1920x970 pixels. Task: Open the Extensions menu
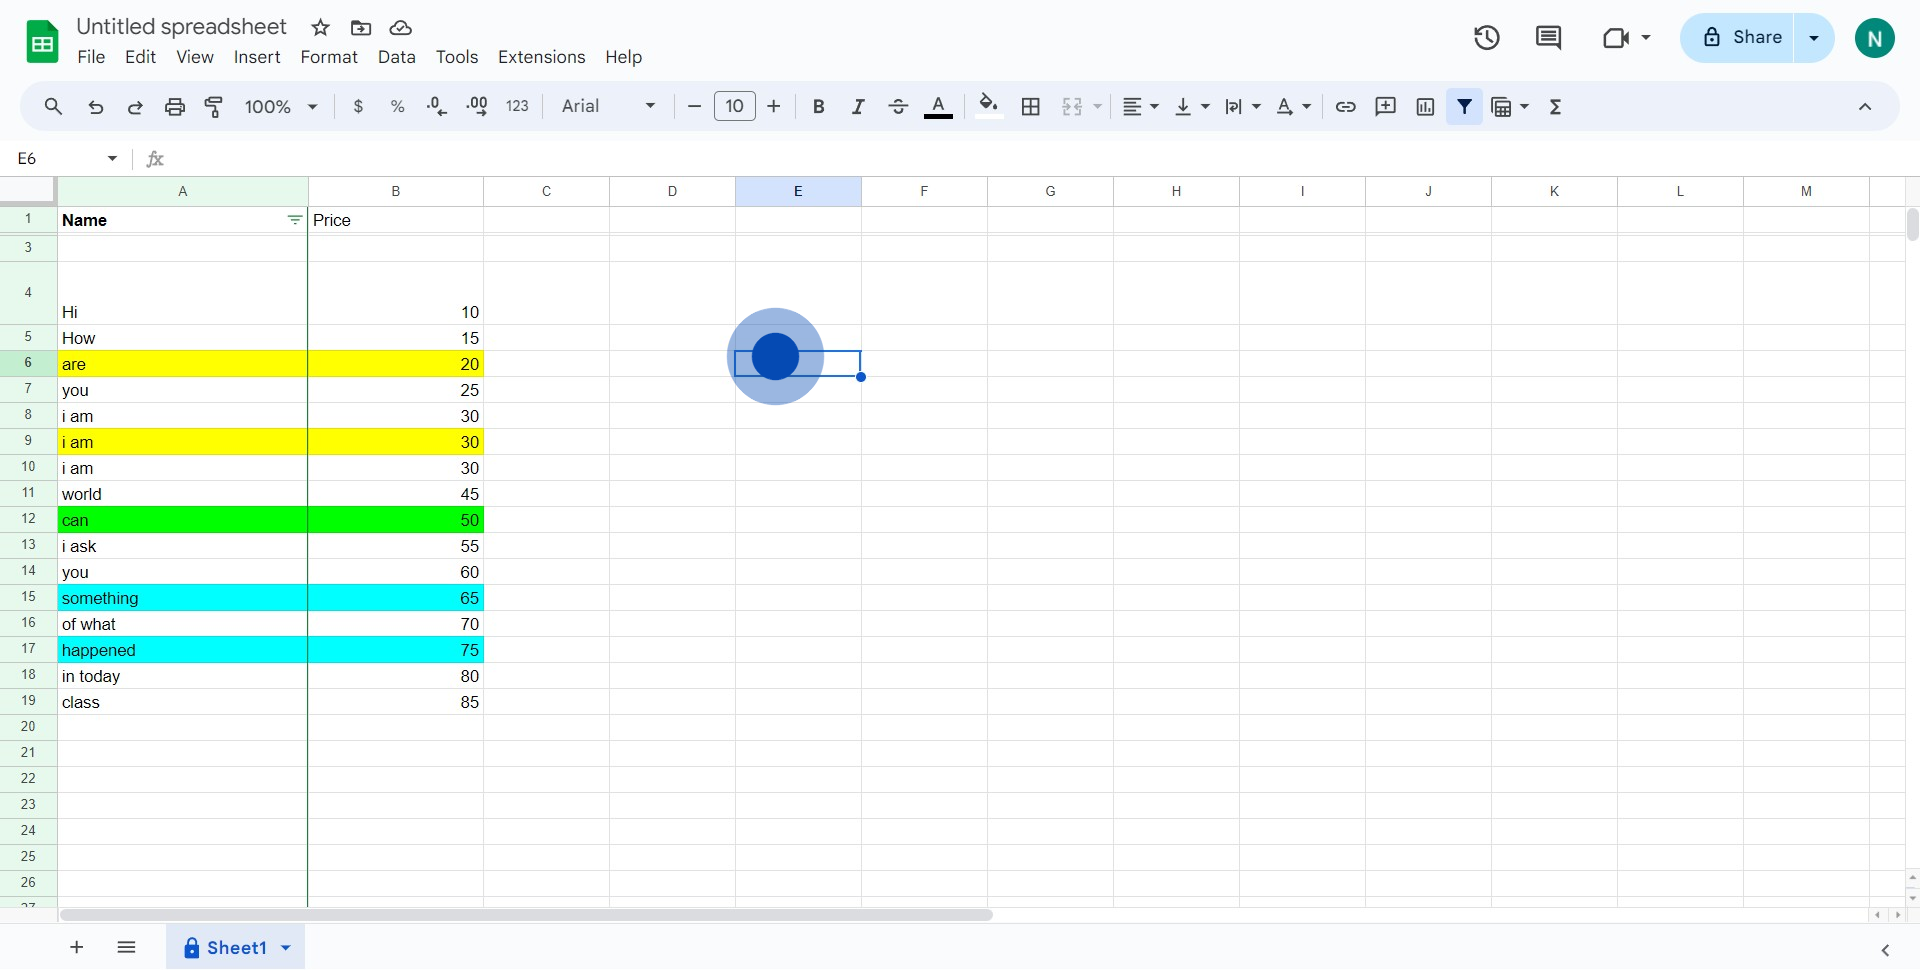click(541, 57)
